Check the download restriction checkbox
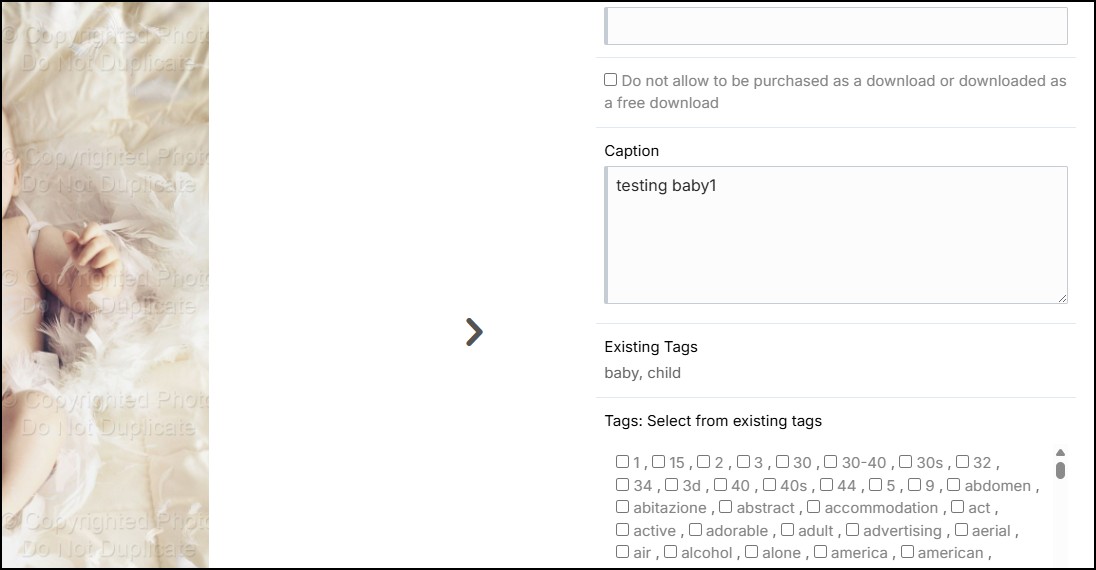The width and height of the screenshot is (1096, 570). (611, 80)
